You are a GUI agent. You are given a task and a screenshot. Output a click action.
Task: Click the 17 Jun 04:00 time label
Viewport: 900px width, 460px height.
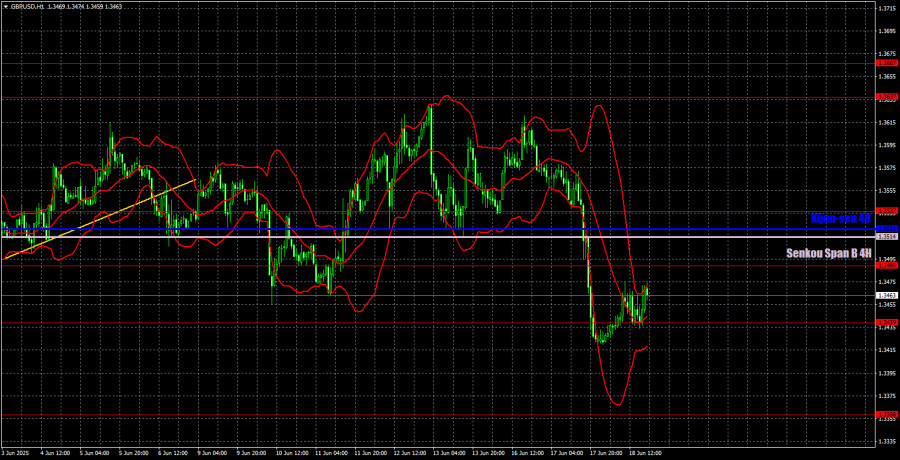click(567, 453)
